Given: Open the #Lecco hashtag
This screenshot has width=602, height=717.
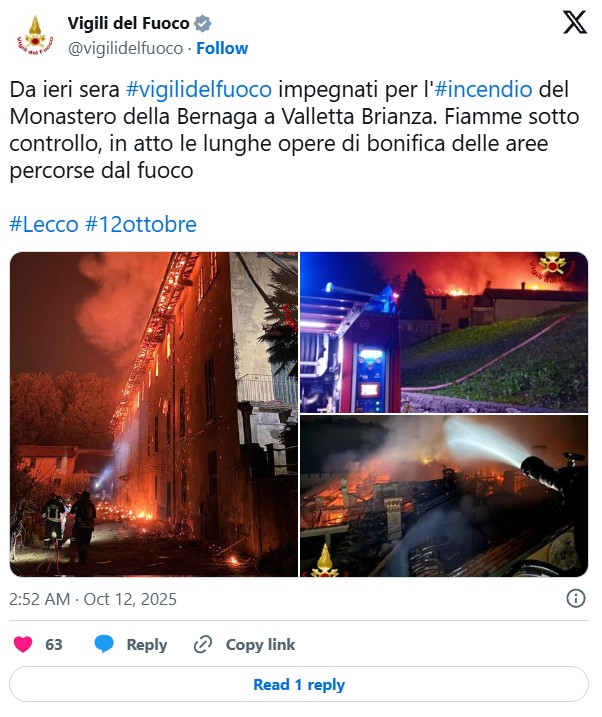Looking at the screenshot, I should point(44,224).
